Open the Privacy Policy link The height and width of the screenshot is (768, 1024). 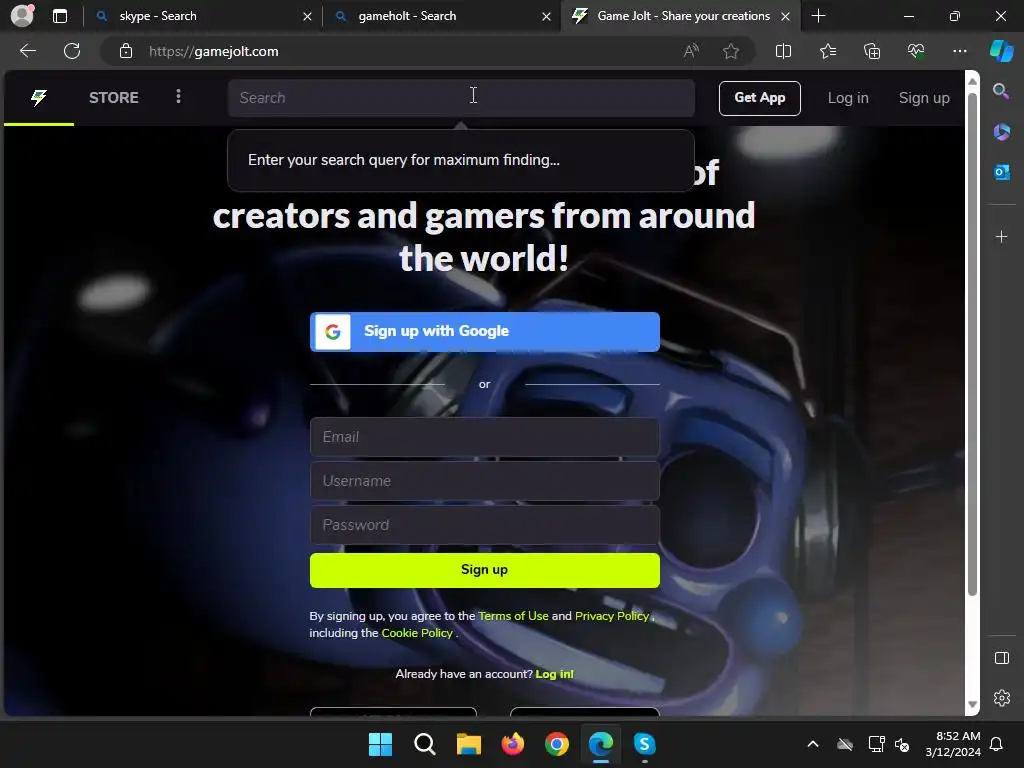pyautogui.click(x=612, y=616)
